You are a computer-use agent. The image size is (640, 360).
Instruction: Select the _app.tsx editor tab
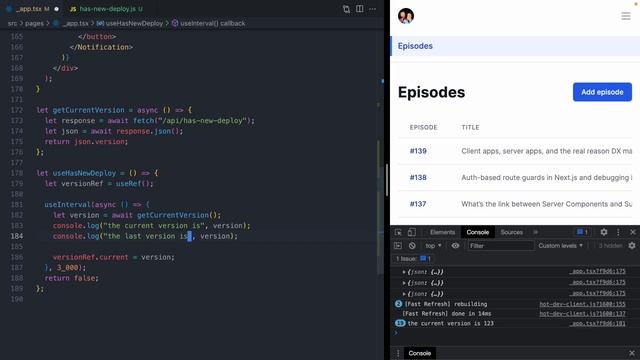[33, 9]
